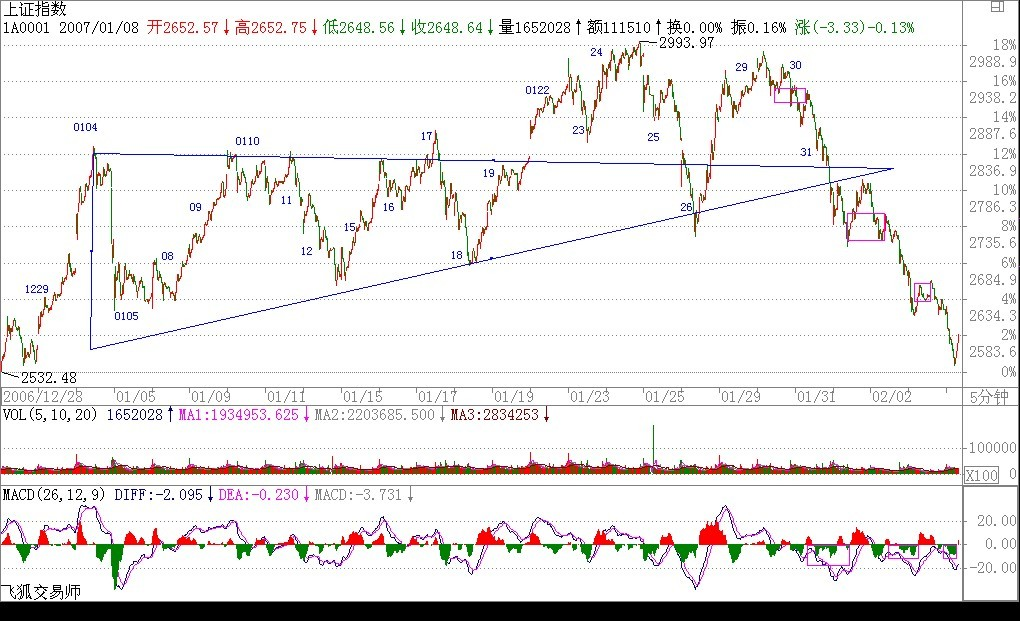Screen dimensions: 1020x621
Task: Click the MA1 volume average value
Action: click(238, 413)
